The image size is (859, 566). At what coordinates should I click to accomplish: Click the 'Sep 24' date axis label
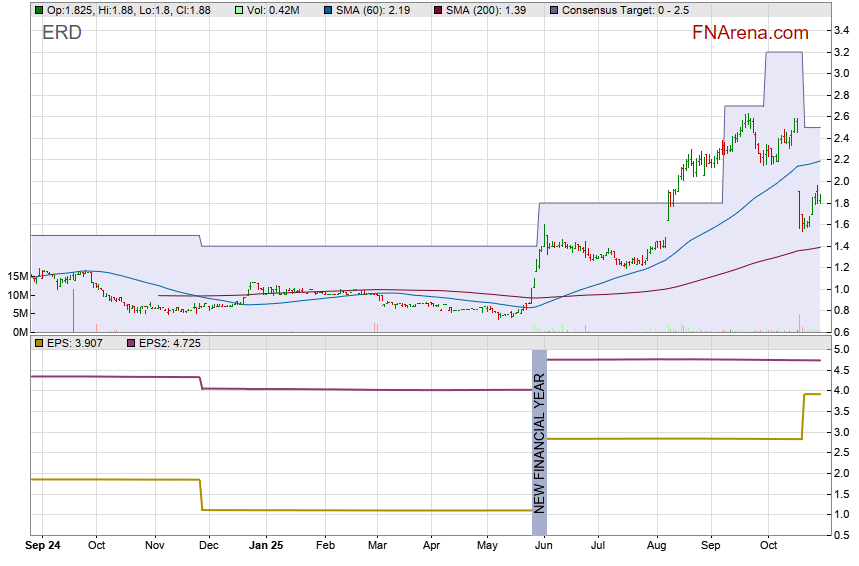click(44, 547)
